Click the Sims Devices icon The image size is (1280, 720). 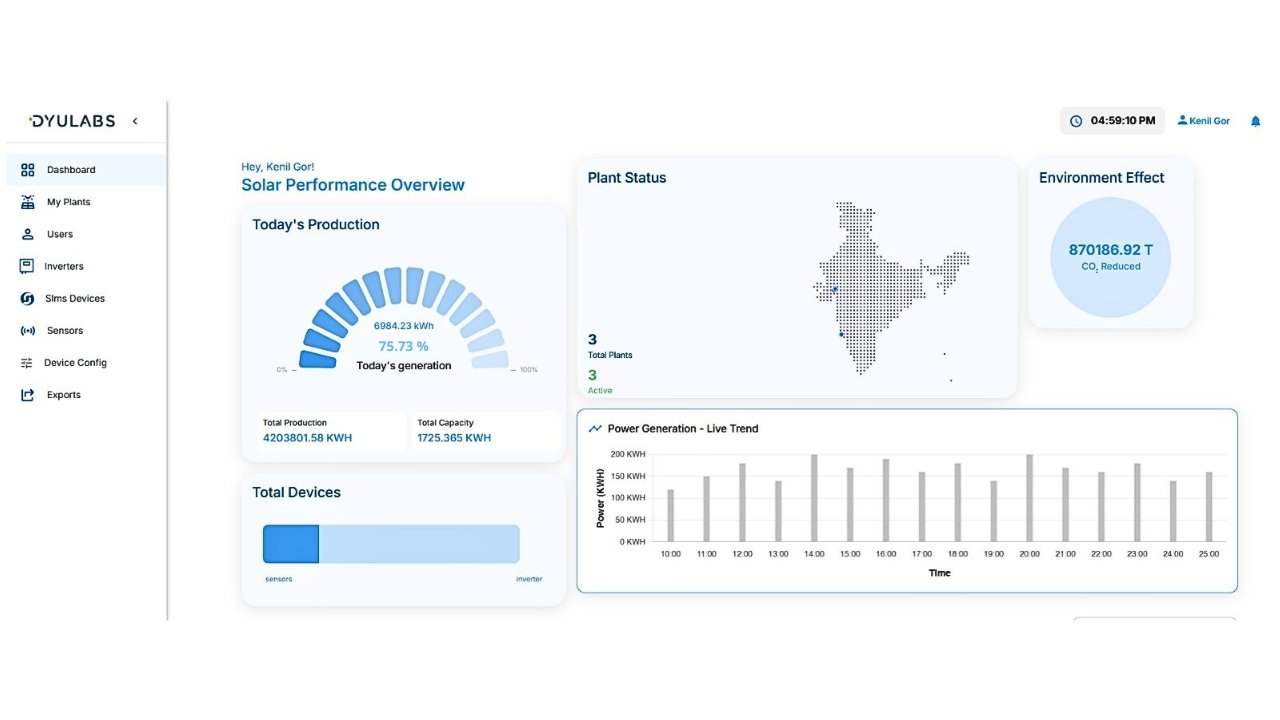28,298
